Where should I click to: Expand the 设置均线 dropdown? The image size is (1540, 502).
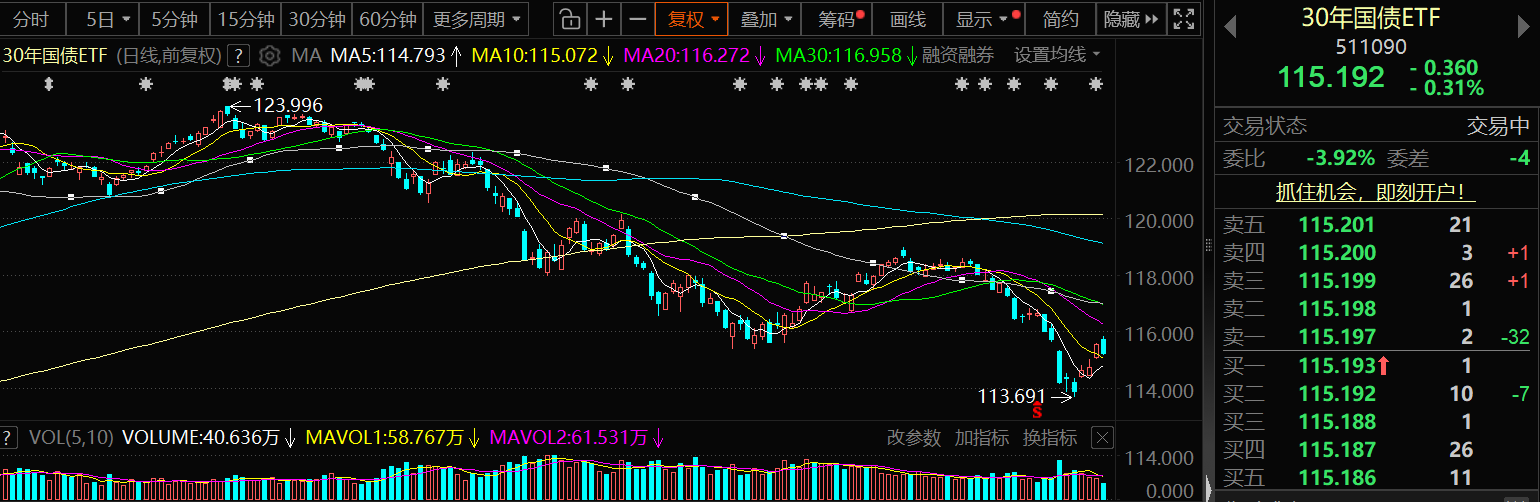(1057, 56)
